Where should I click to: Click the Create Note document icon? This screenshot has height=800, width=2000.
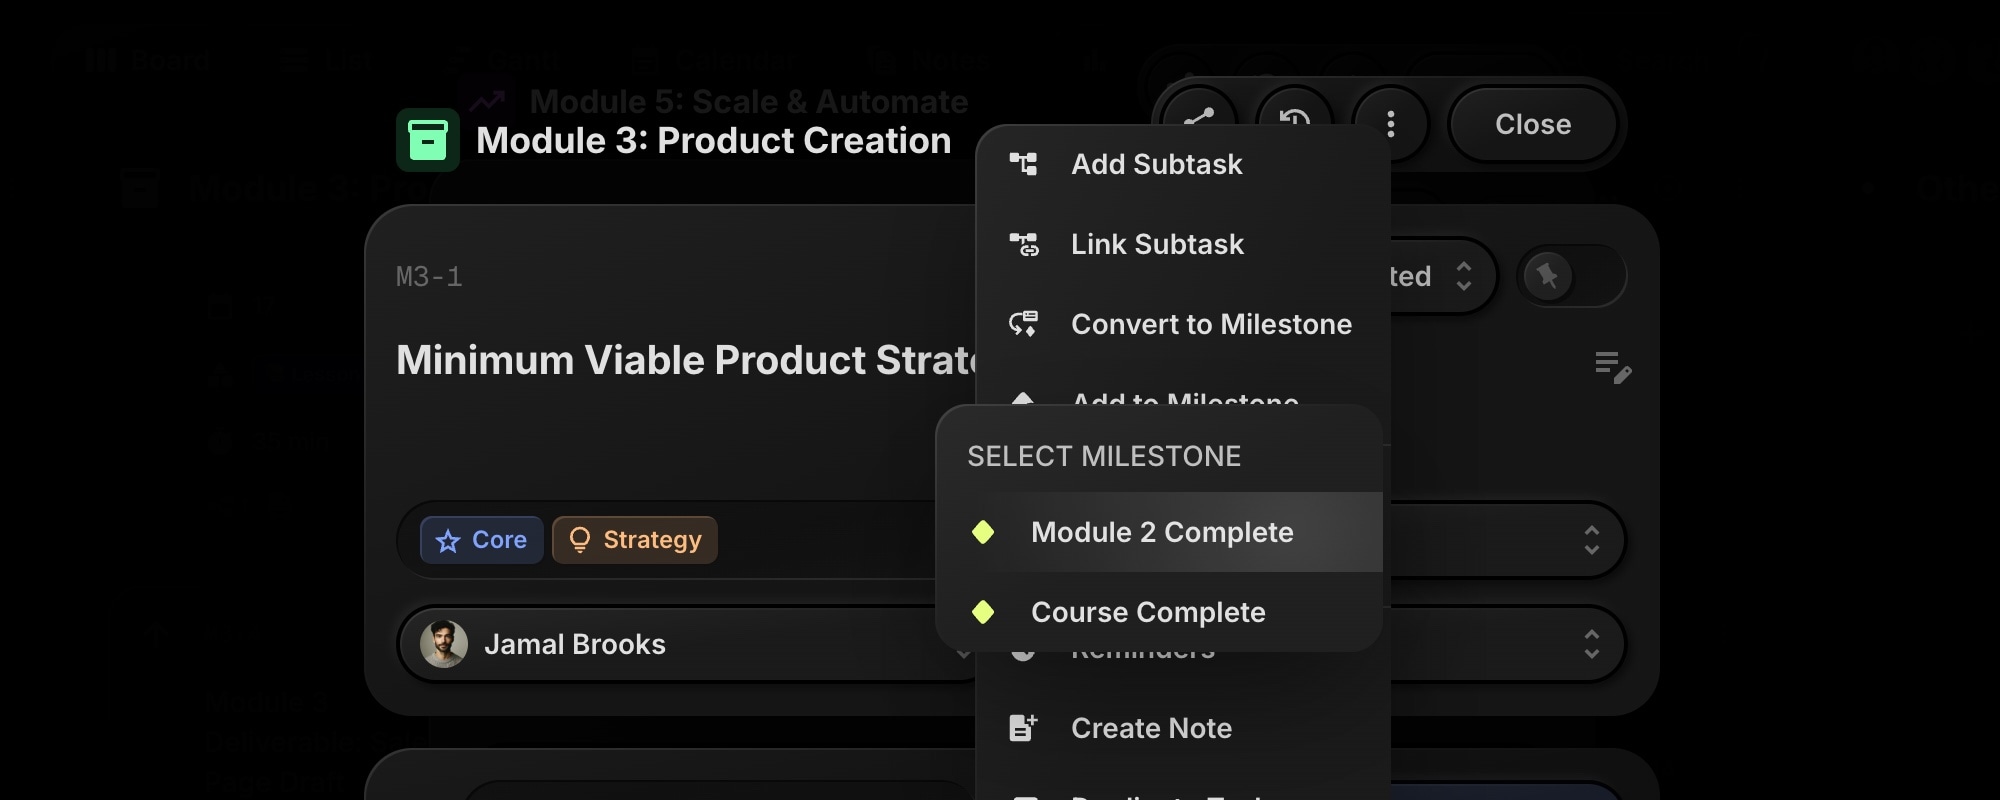1023,728
